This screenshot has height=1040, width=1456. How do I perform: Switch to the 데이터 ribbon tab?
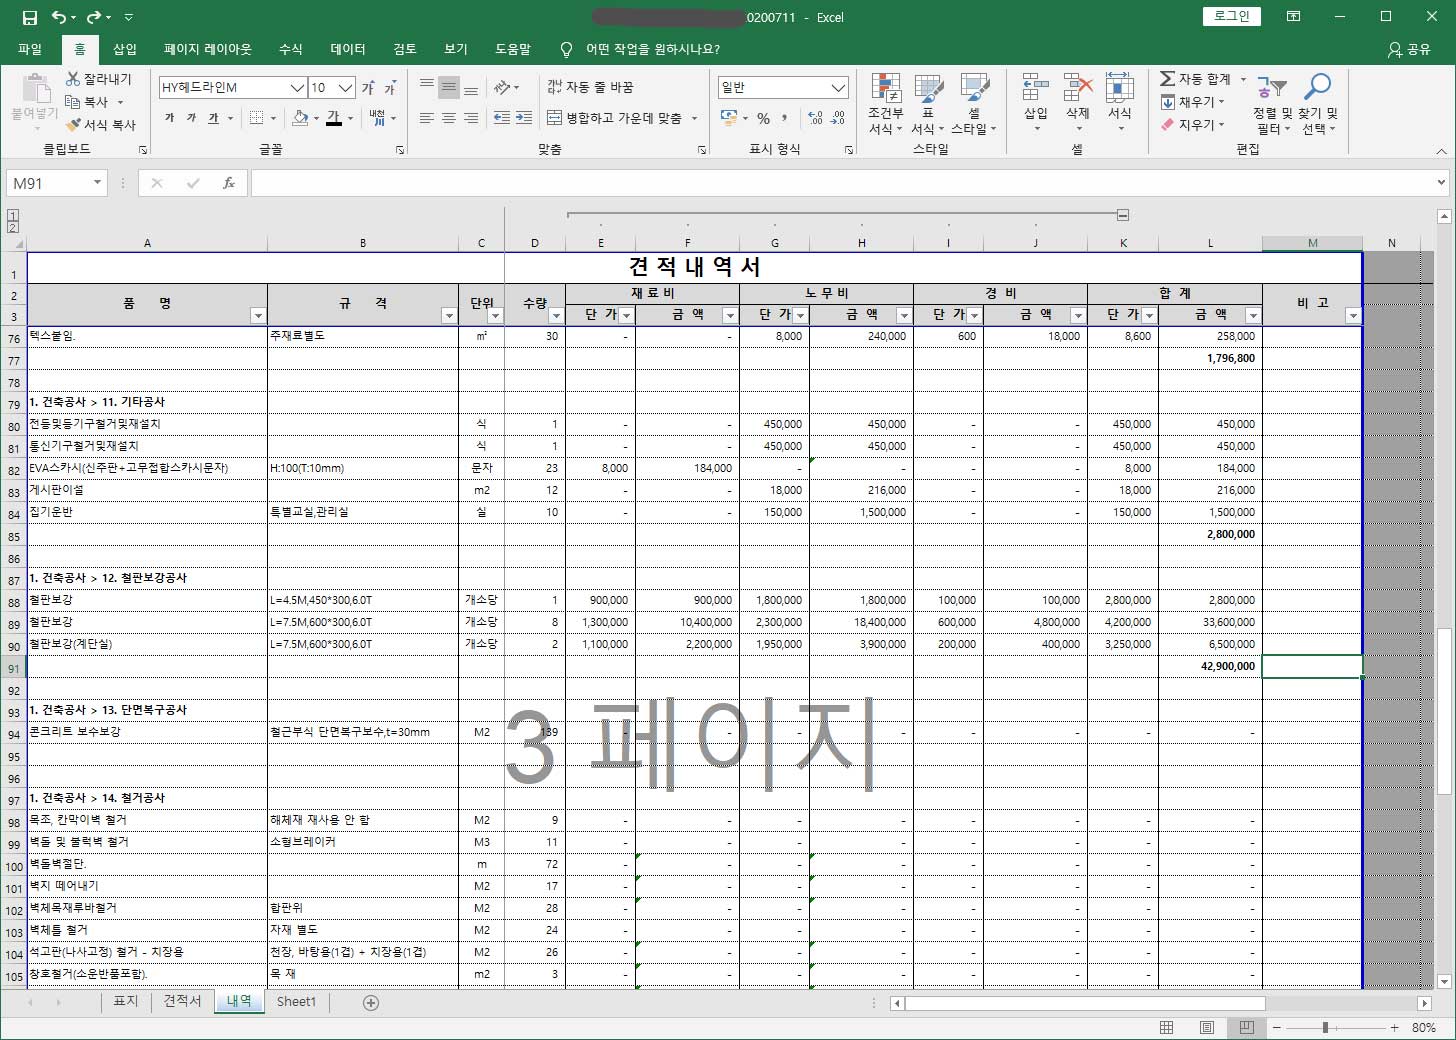pos(346,49)
